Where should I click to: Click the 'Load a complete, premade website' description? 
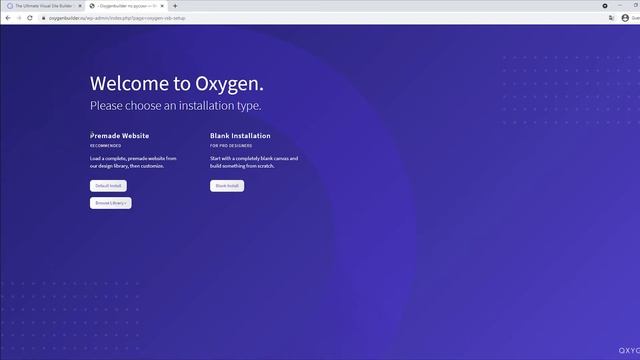tap(133, 162)
